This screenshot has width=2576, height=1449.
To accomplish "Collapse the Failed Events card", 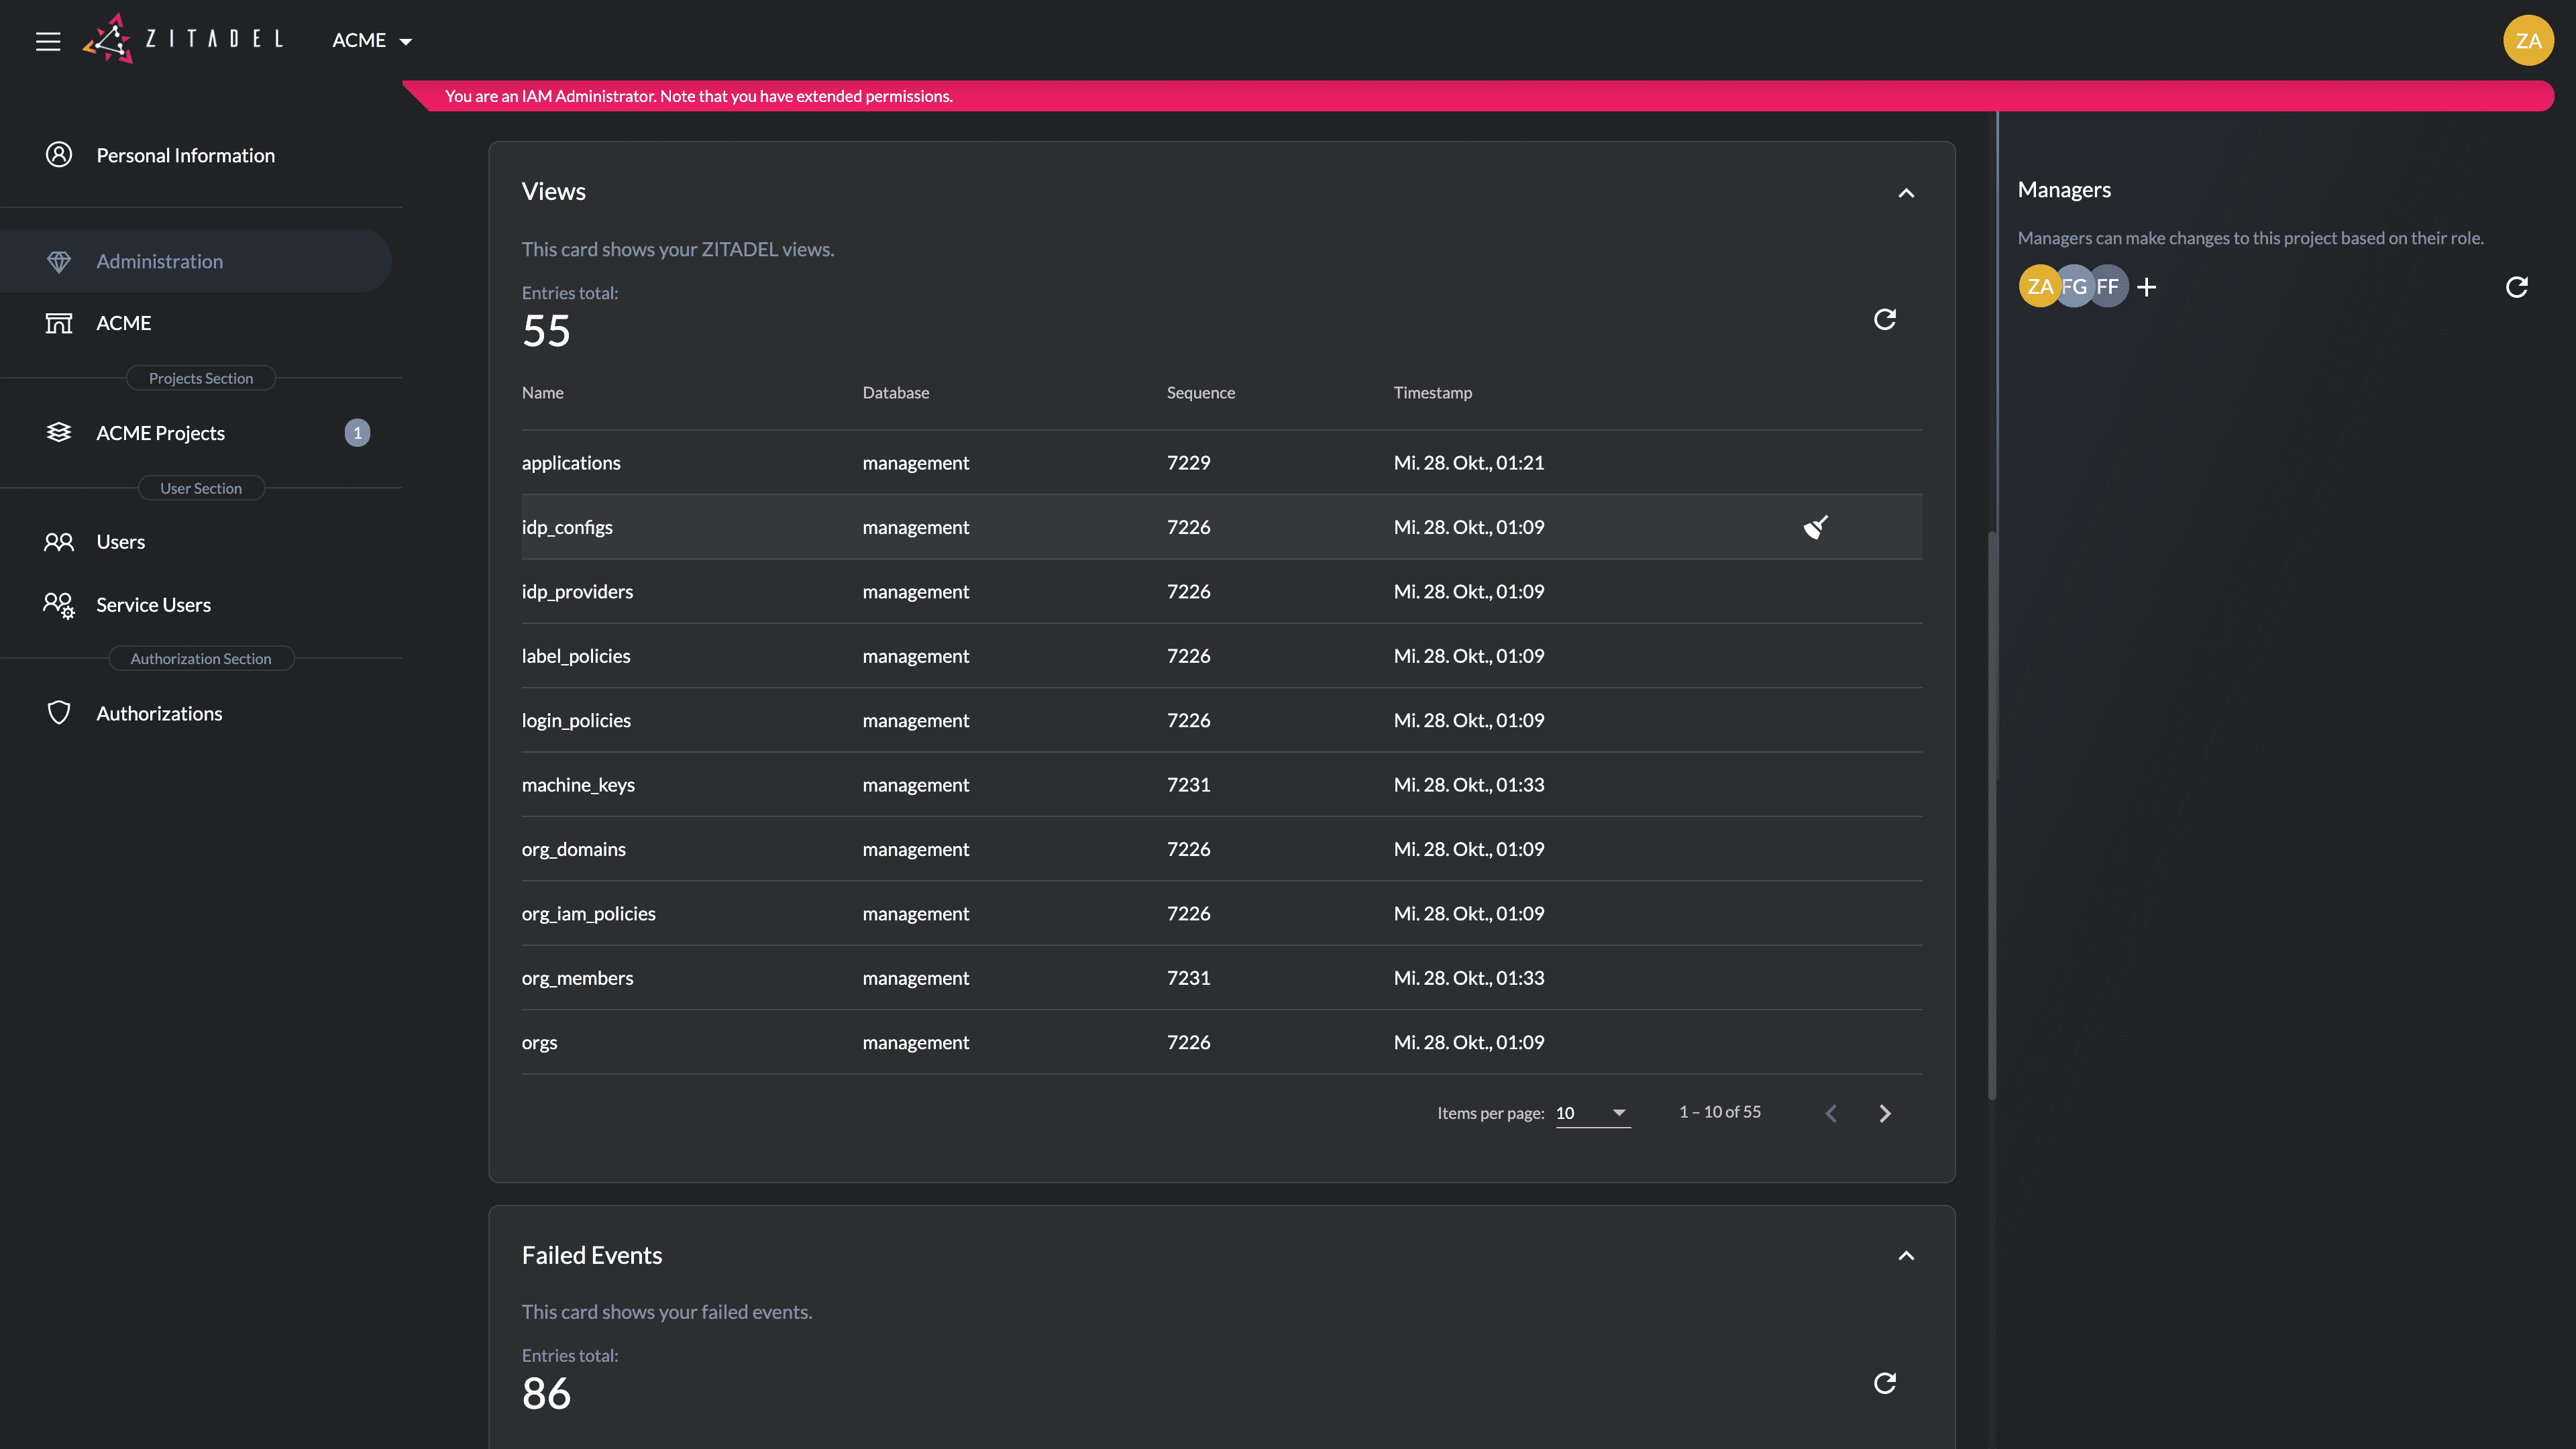I will [1906, 1256].
